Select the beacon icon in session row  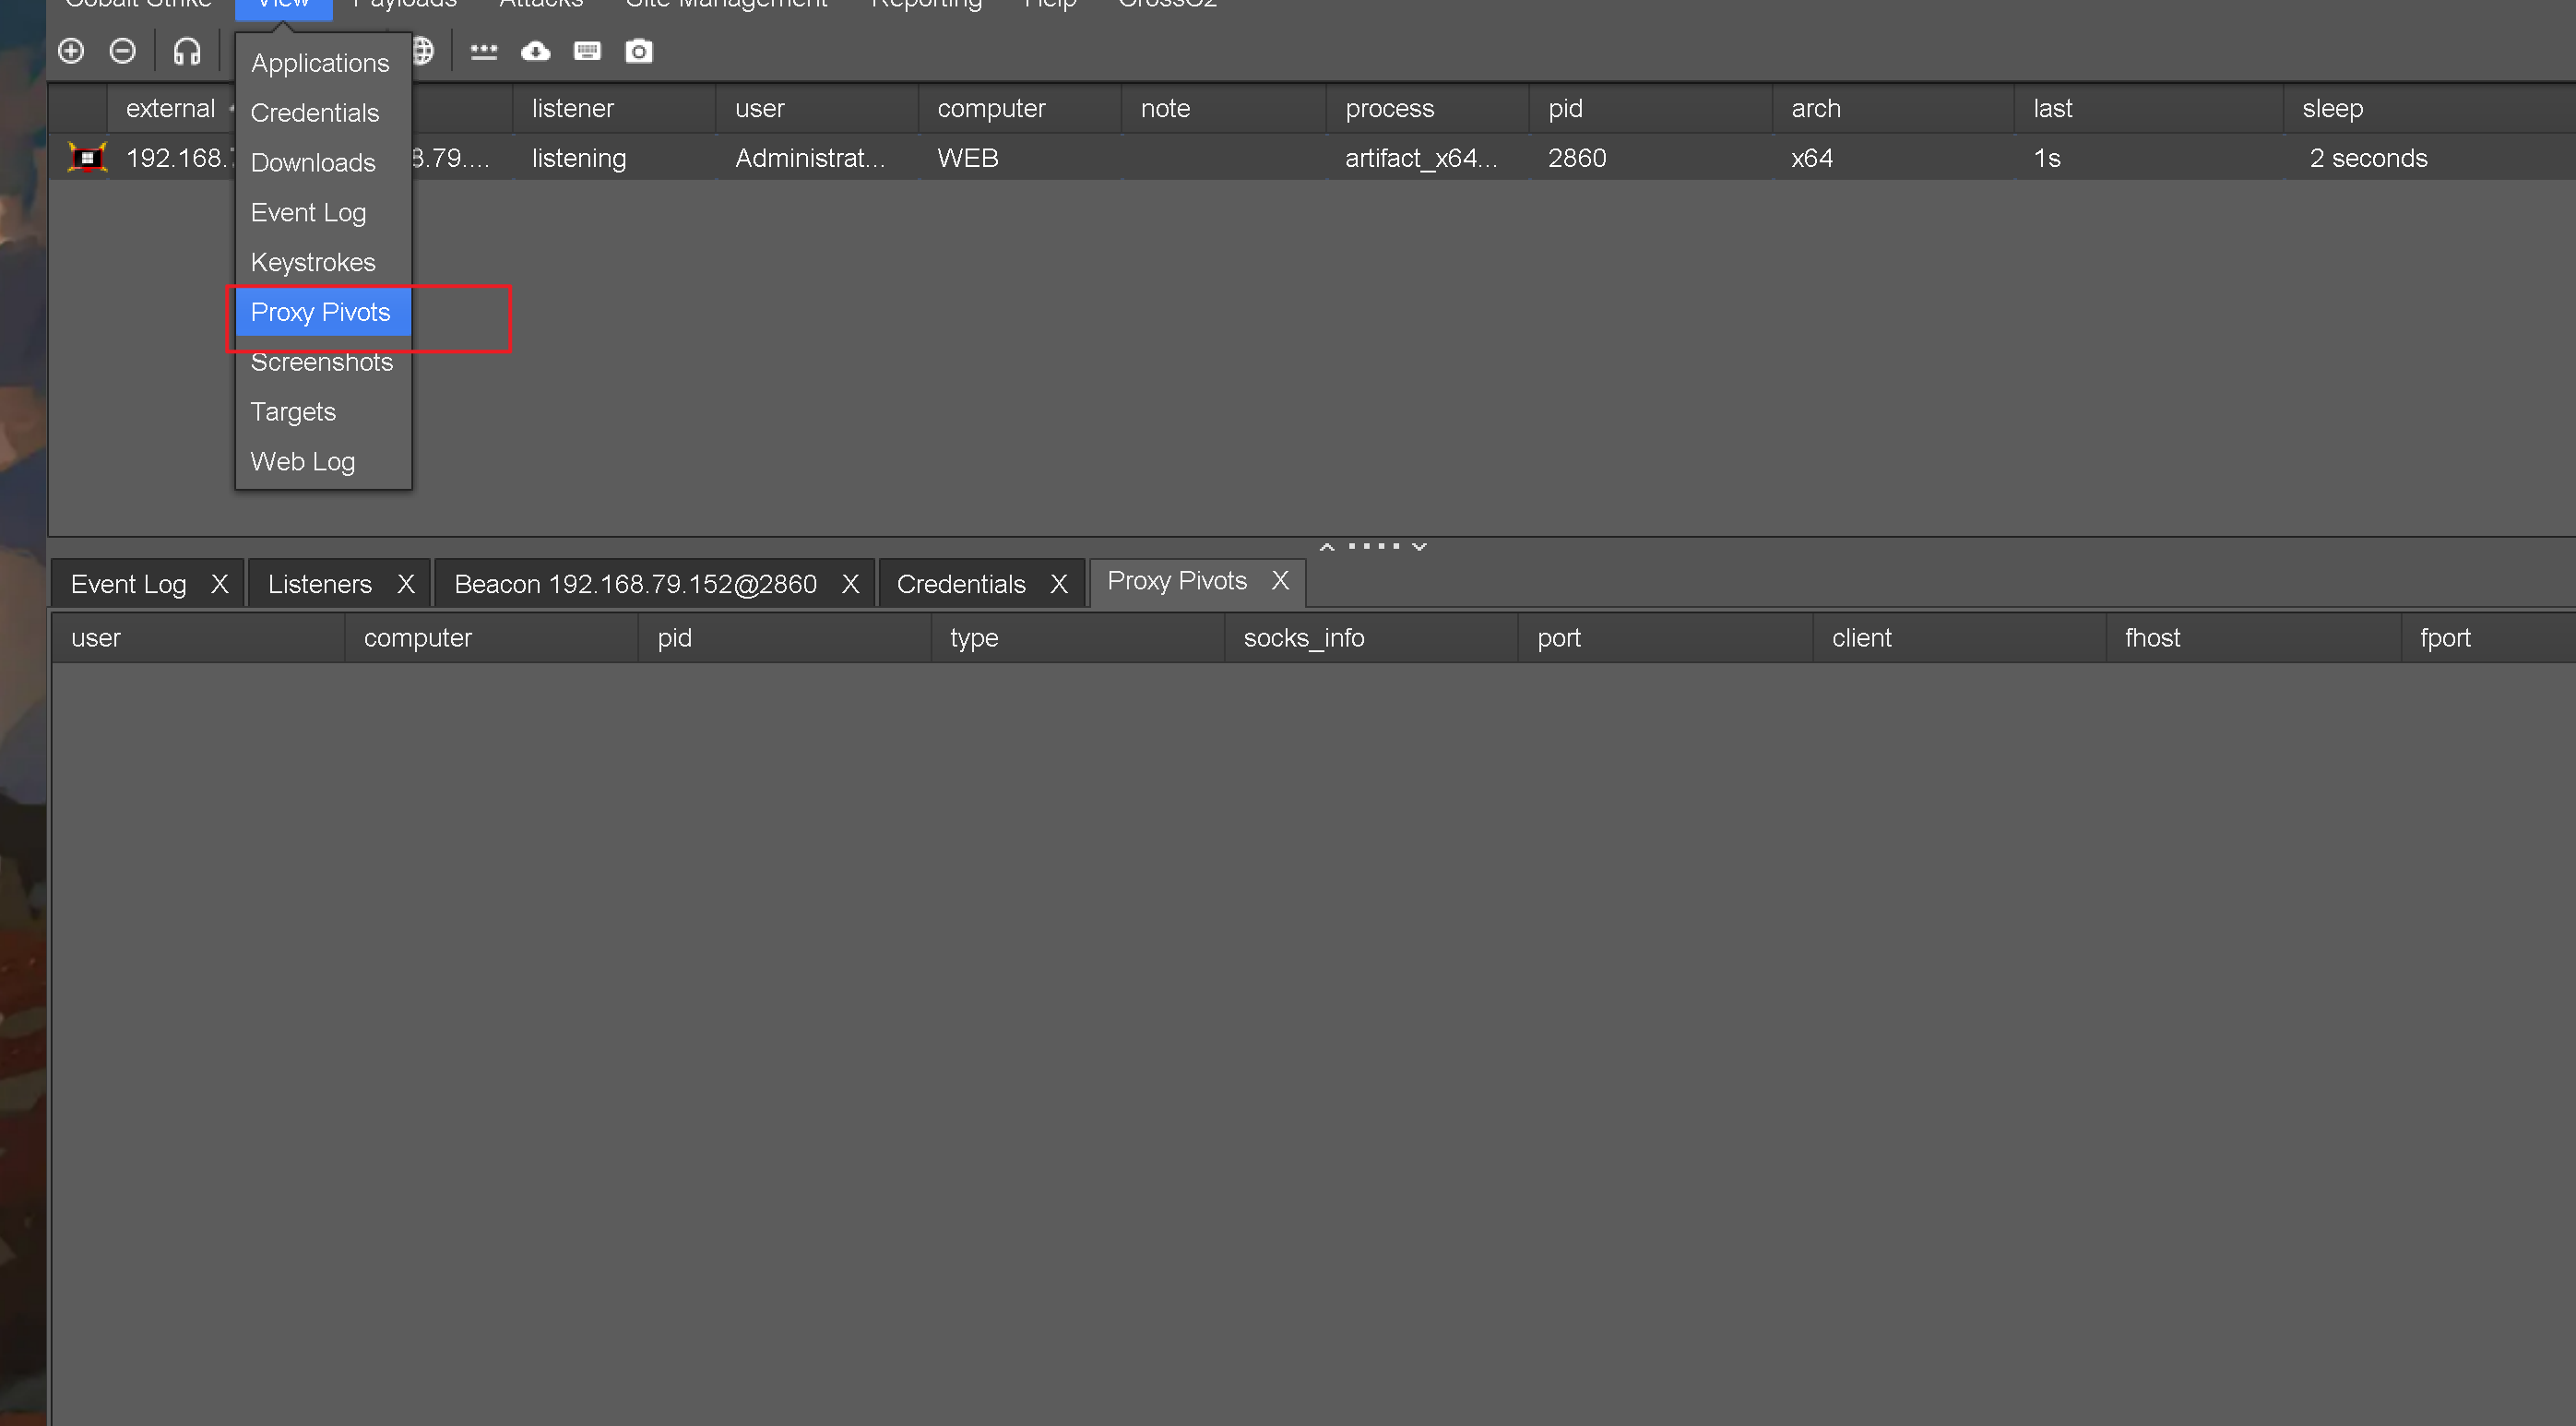[x=87, y=158]
